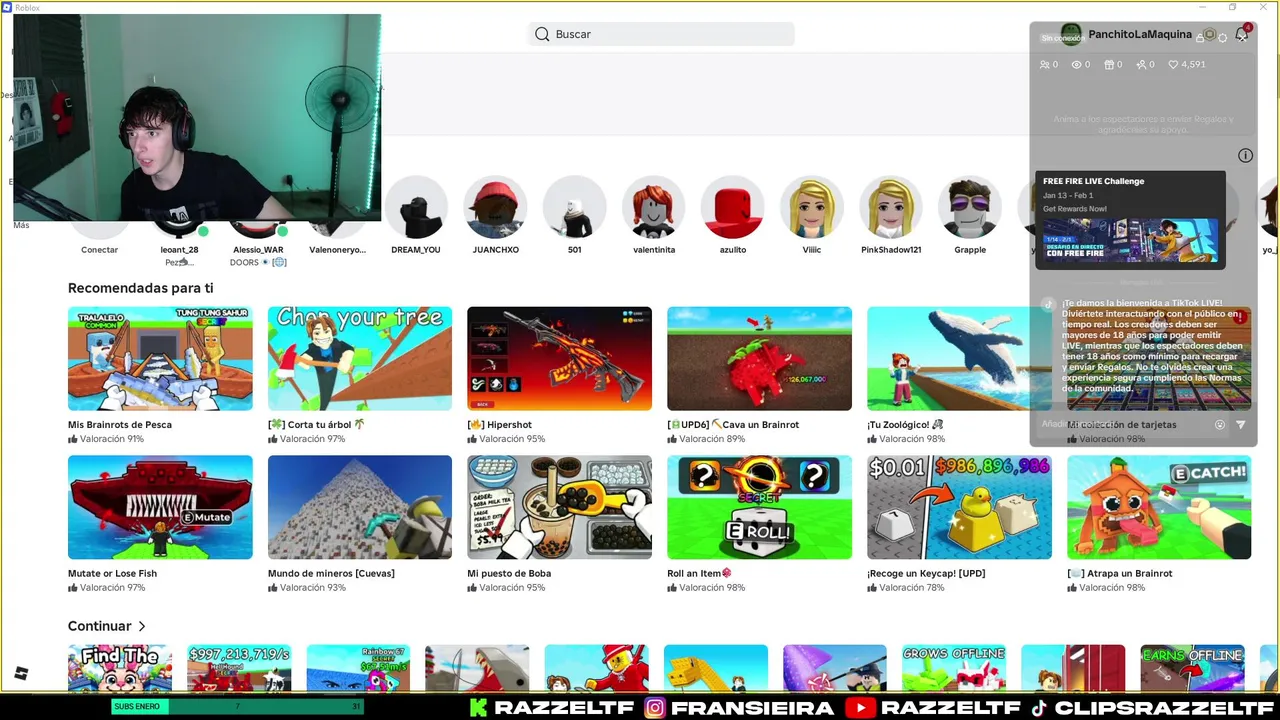
Task: Open friend avatar Viiiic
Action: click(812, 207)
